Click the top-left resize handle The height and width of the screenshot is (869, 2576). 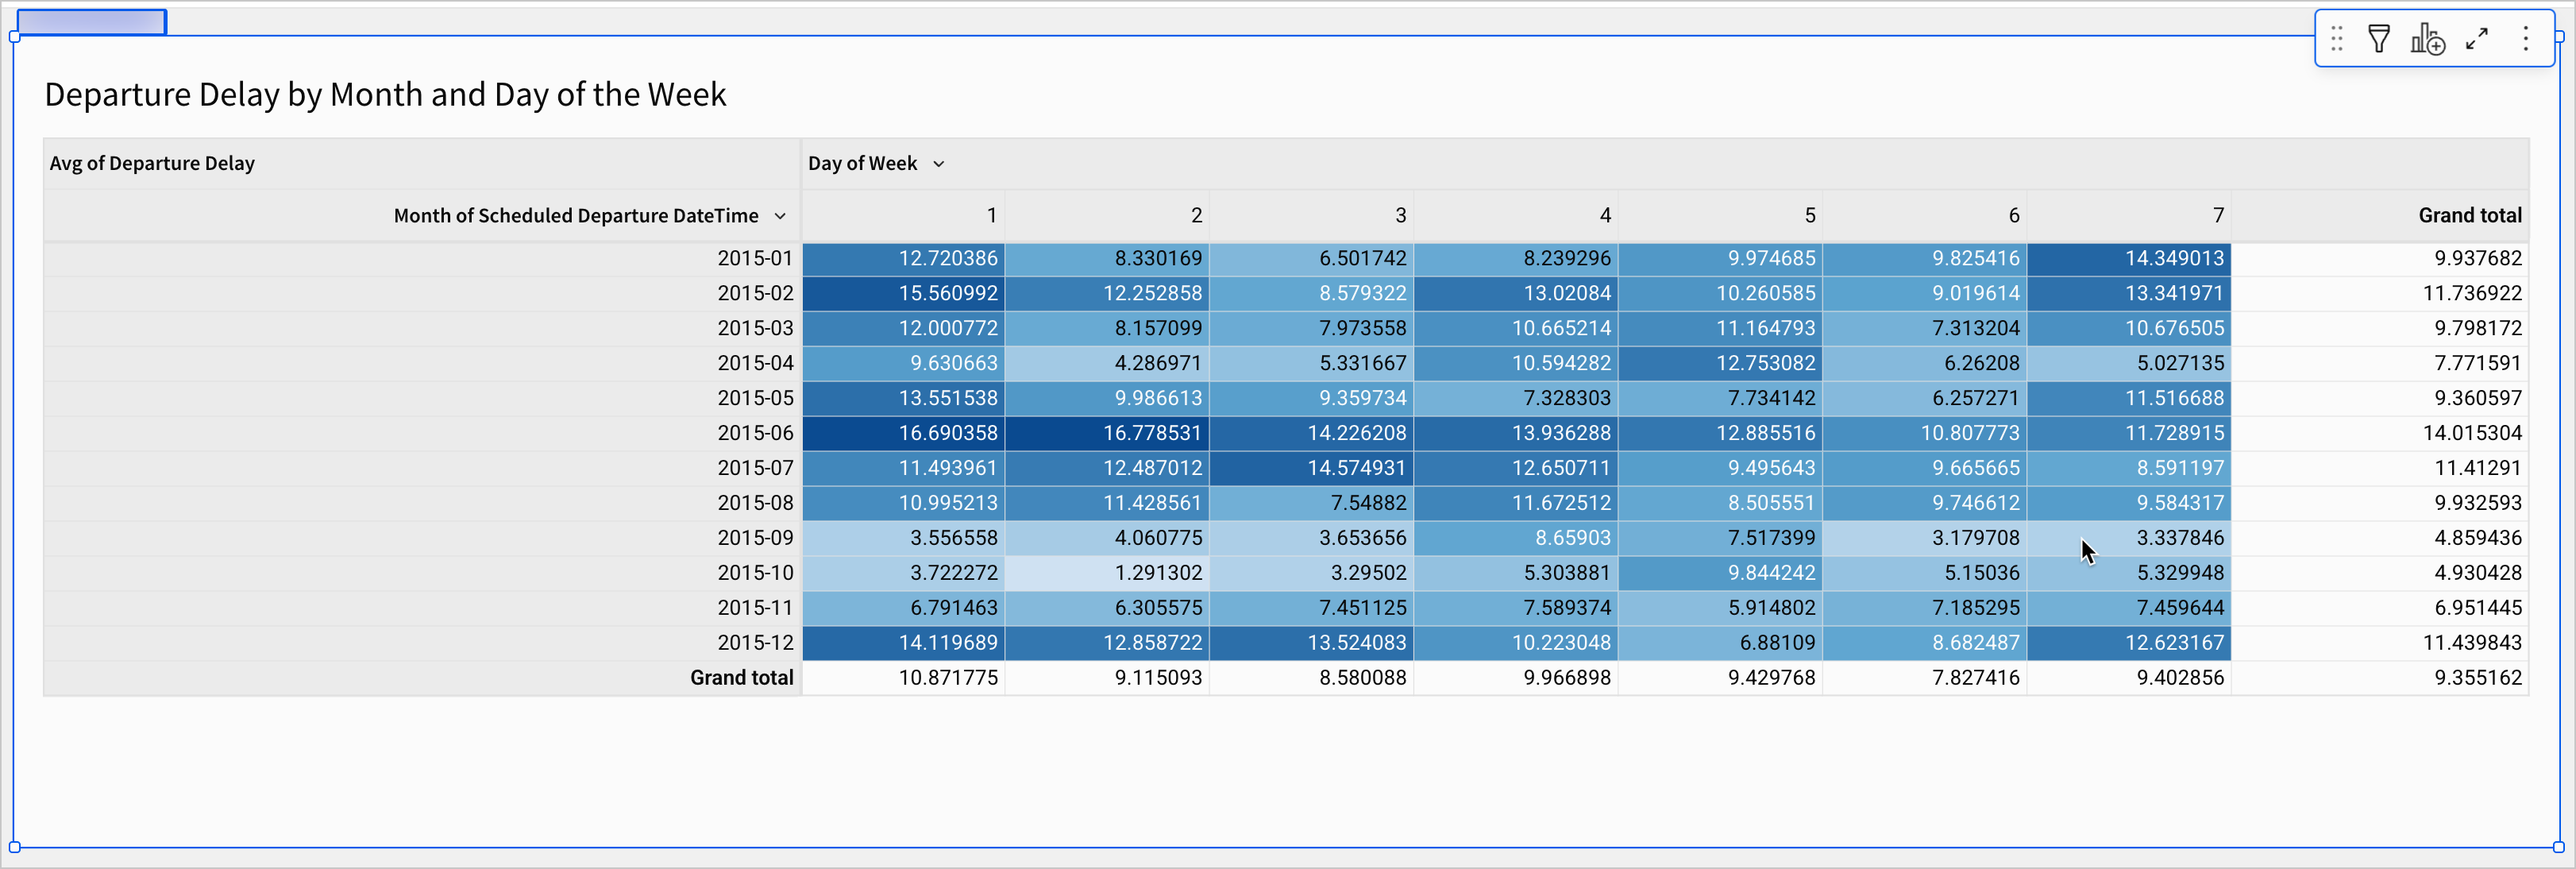point(14,37)
